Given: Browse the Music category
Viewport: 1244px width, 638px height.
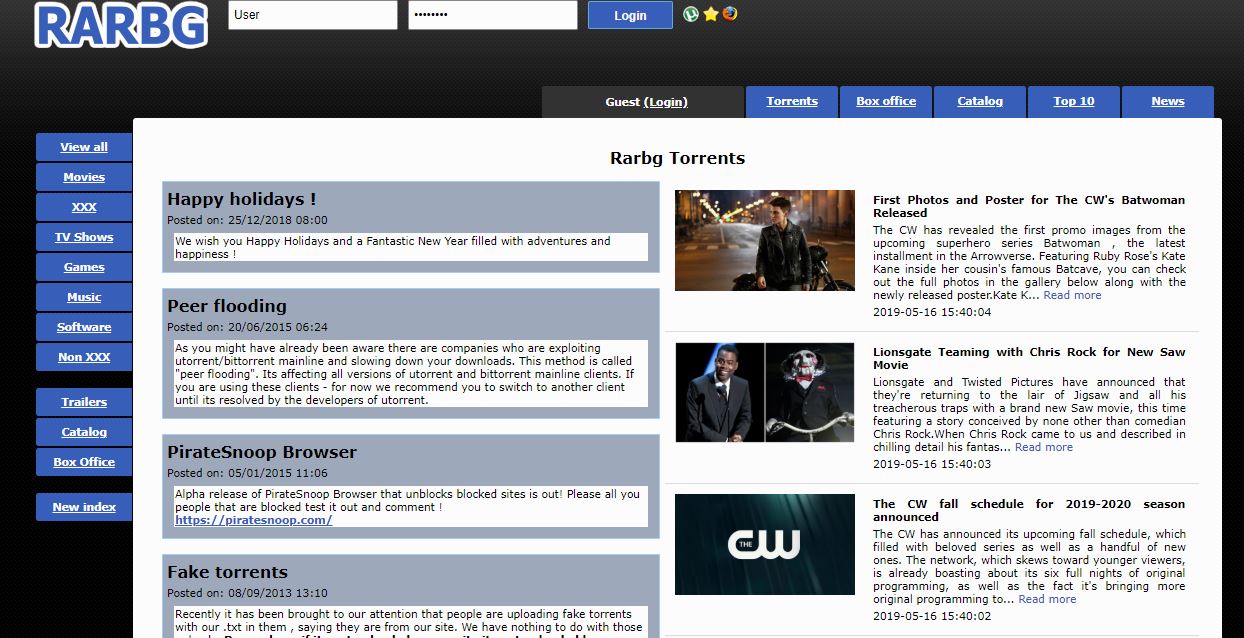Looking at the screenshot, I should click(x=84, y=297).
